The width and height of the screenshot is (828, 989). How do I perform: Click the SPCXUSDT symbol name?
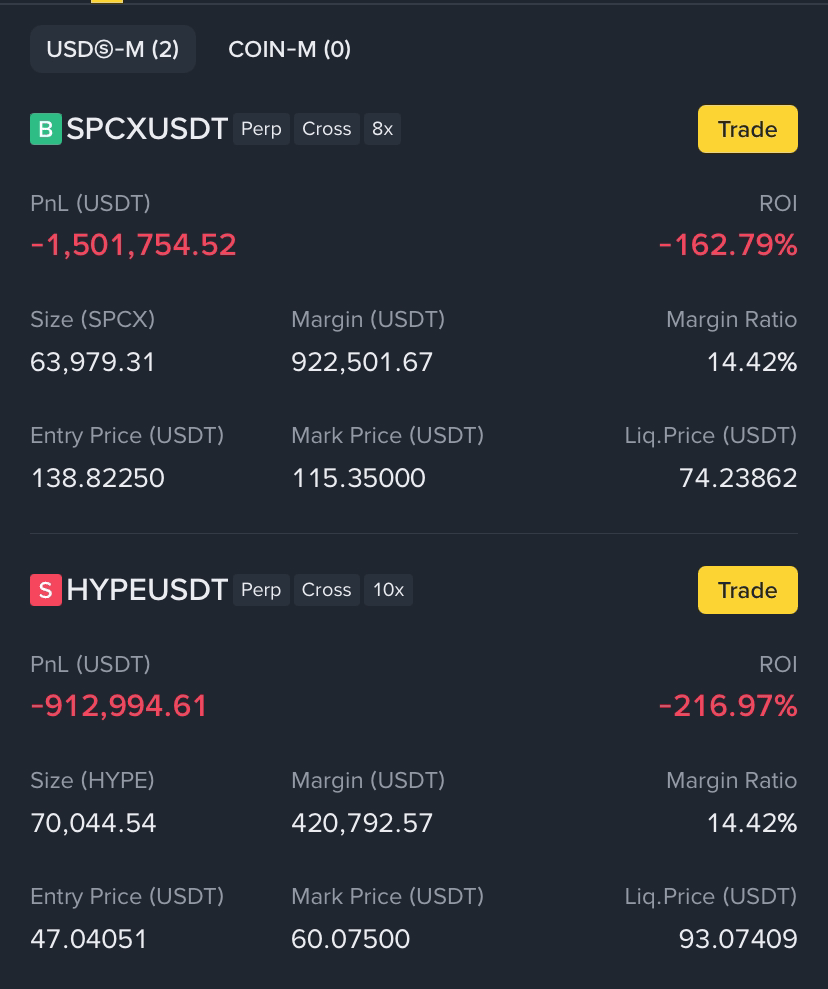point(147,129)
